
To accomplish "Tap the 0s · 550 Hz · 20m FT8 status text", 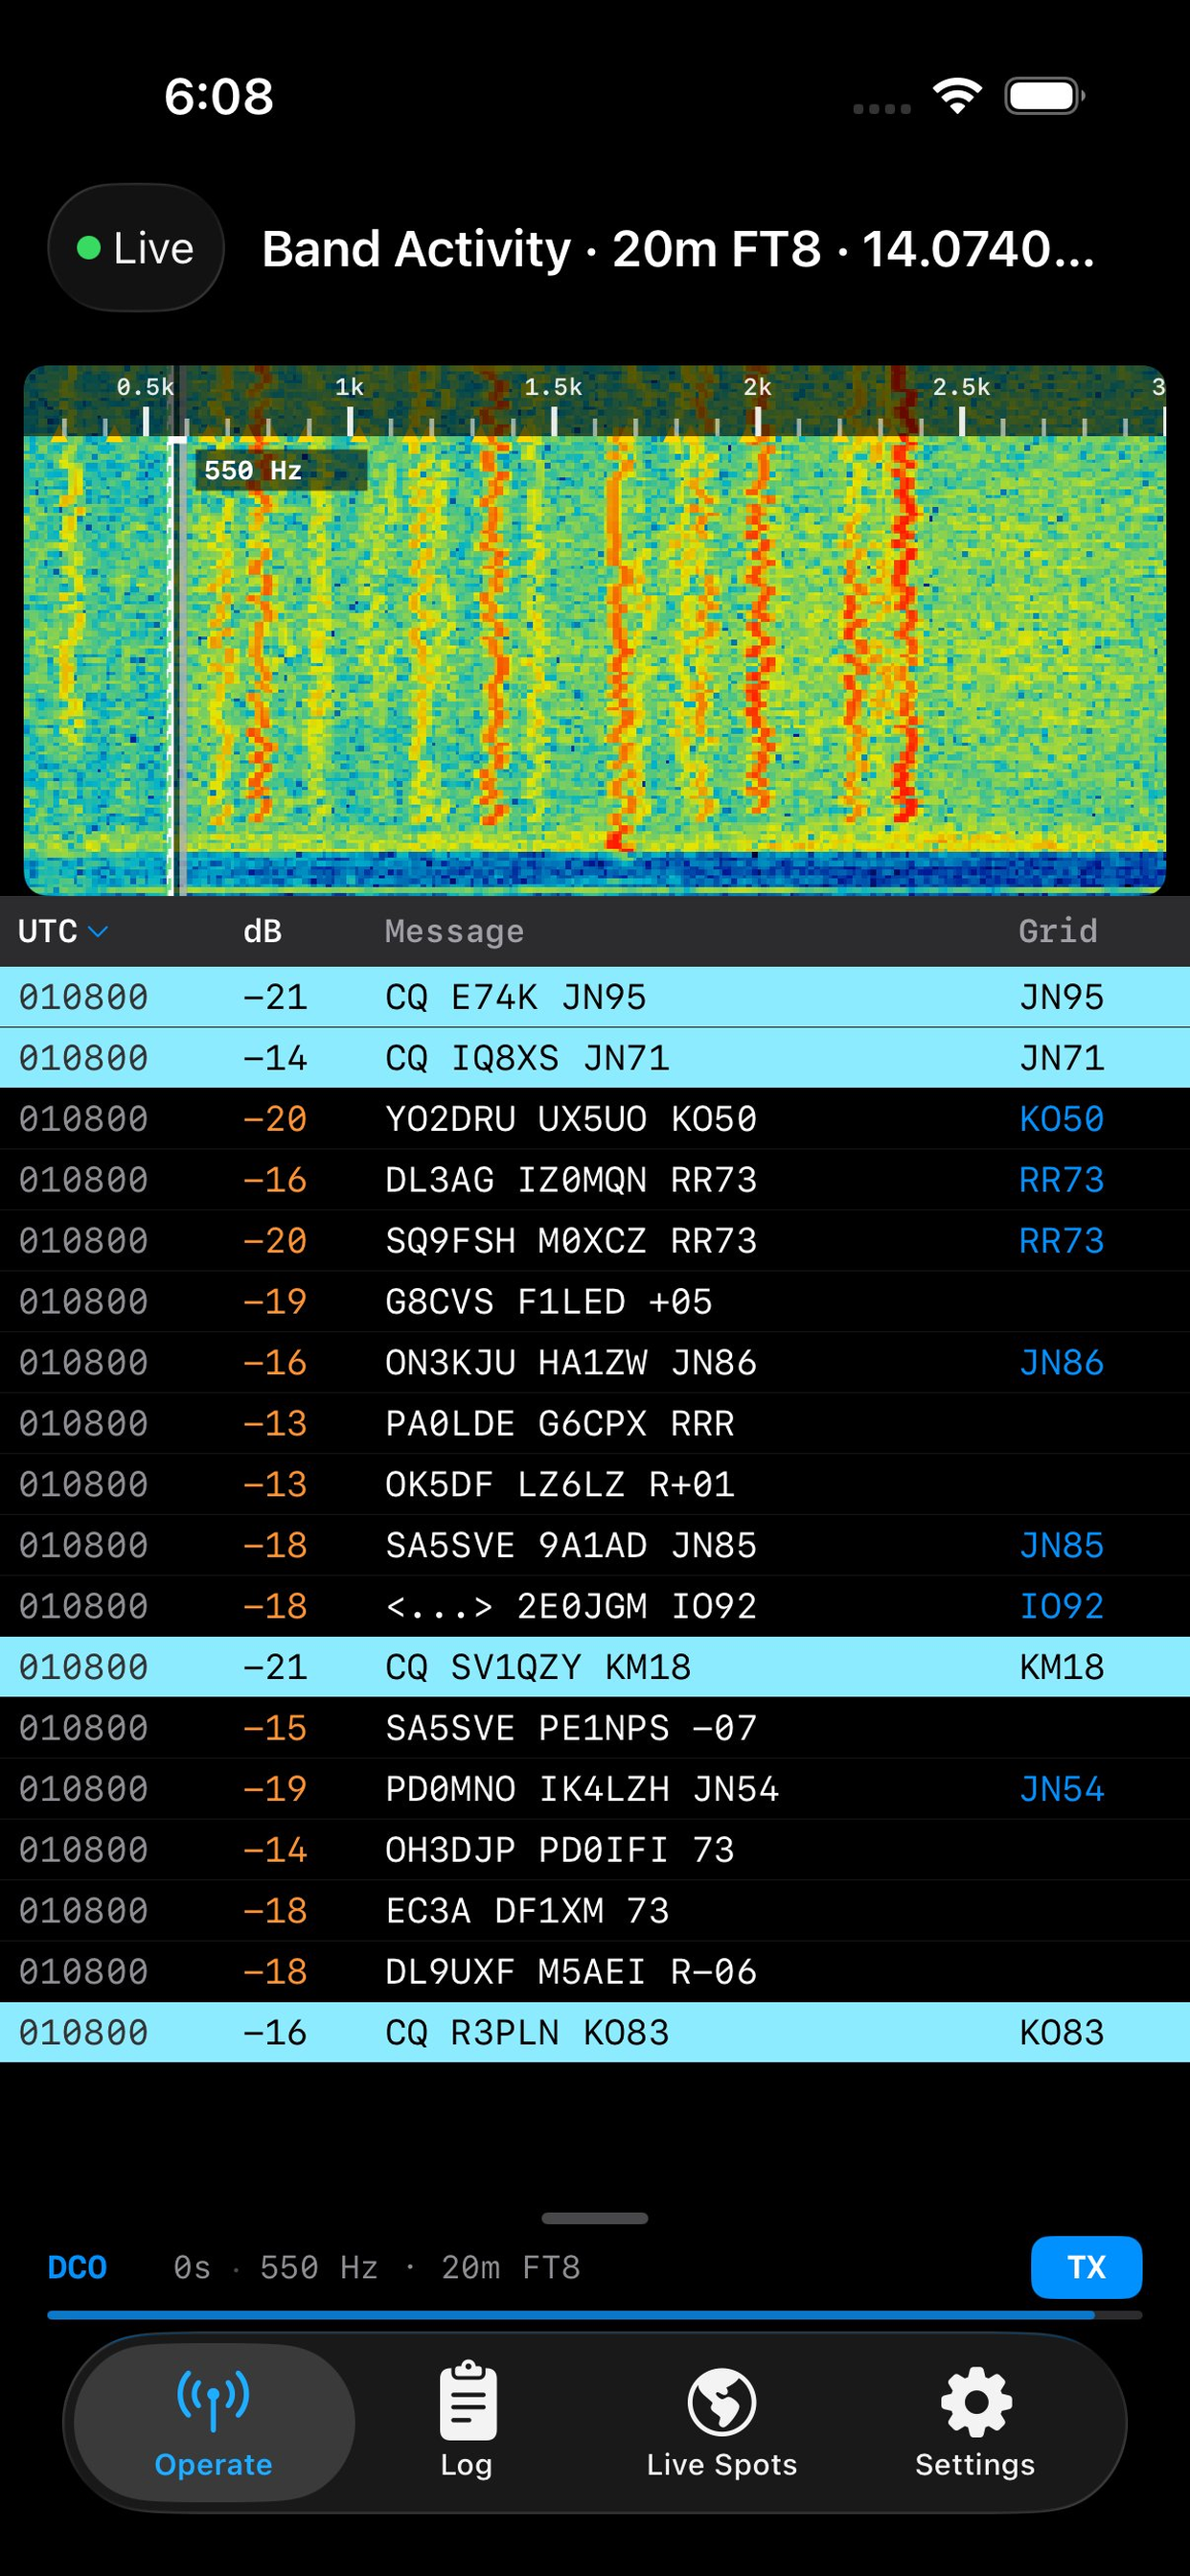I will (x=377, y=2267).
